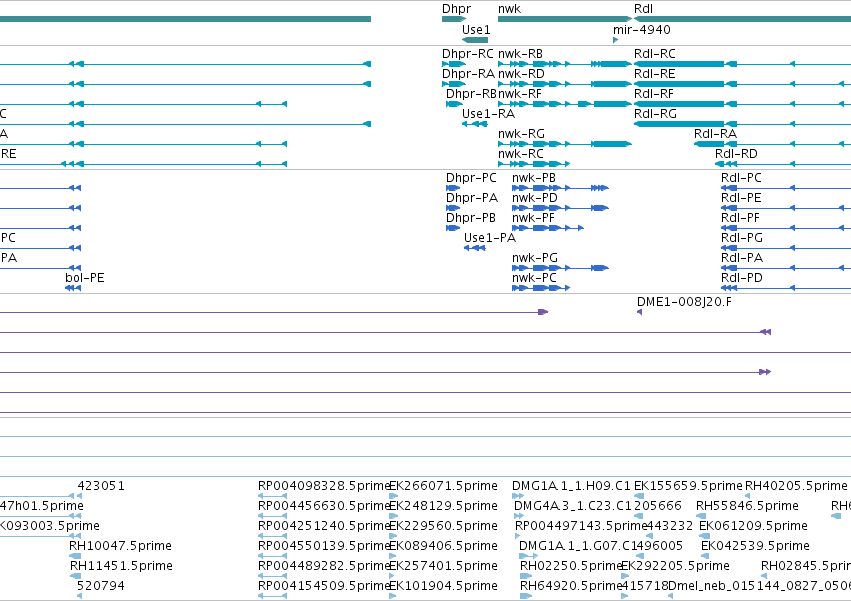Screen dimensions: 851x601
Task: Select EST EK089406.5prime
Action: (393, 556)
